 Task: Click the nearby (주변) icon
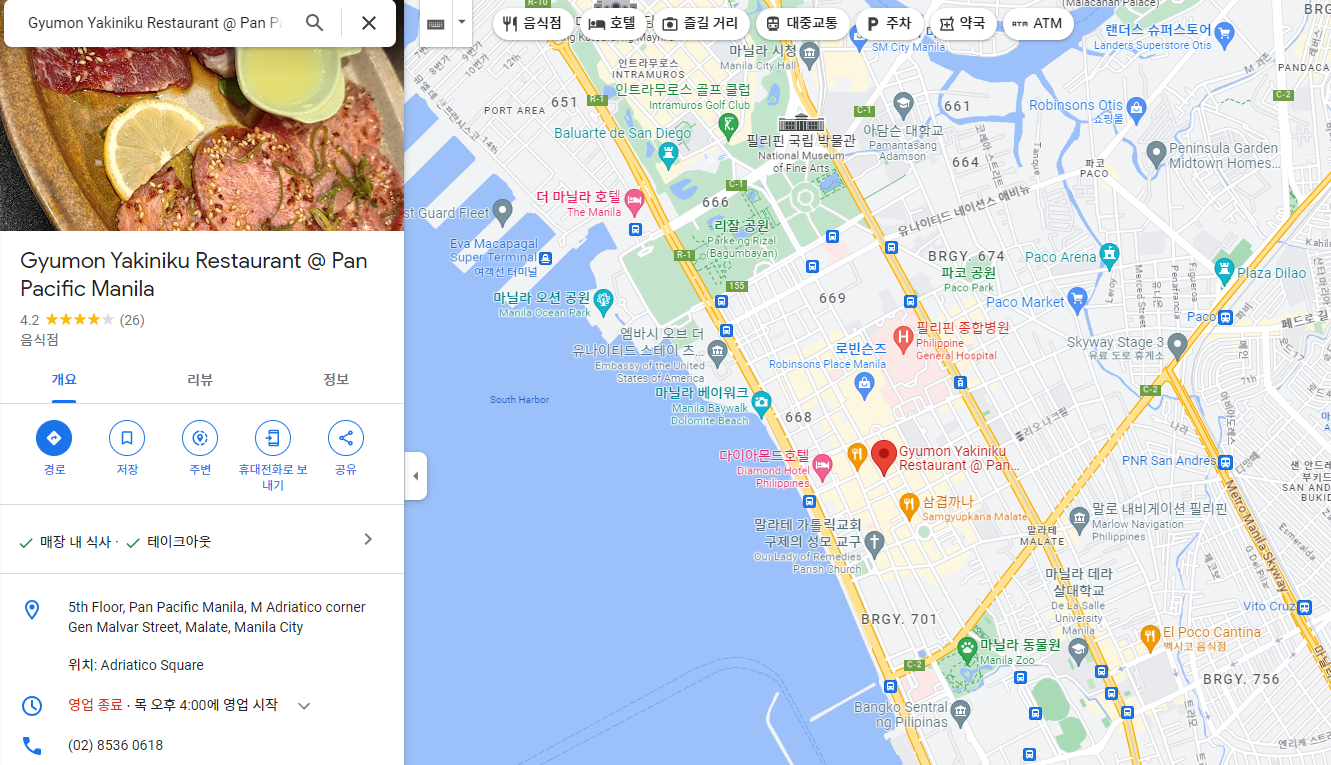point(200,438)
